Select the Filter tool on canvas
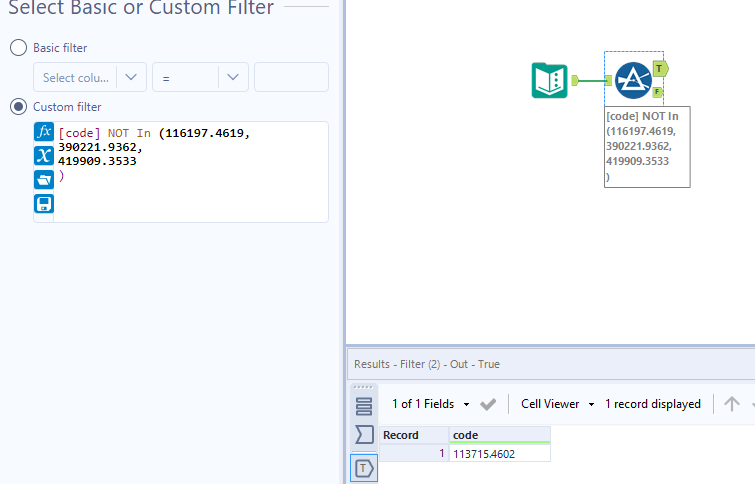Viewport: 755px width, 484px height. [x=633, y=80]
